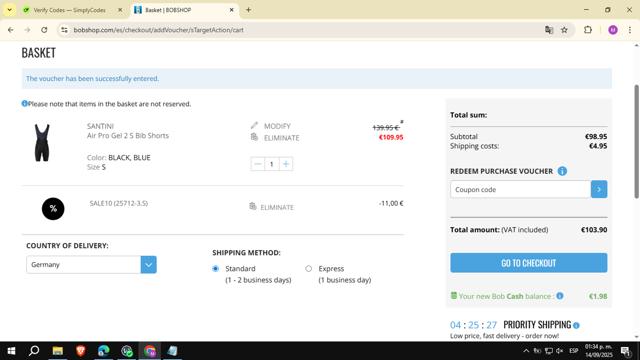
Task: Bookmark this page with the star icon
Action: coord(564,30)
